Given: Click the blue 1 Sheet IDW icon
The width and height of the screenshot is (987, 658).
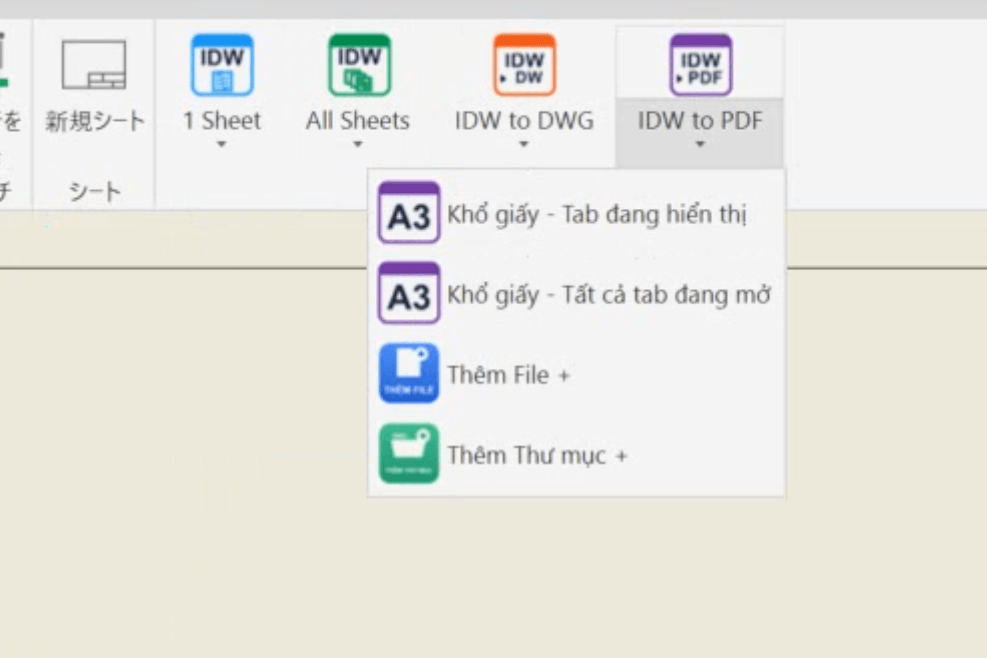Looking at the screenshot, I should (222, 65).
